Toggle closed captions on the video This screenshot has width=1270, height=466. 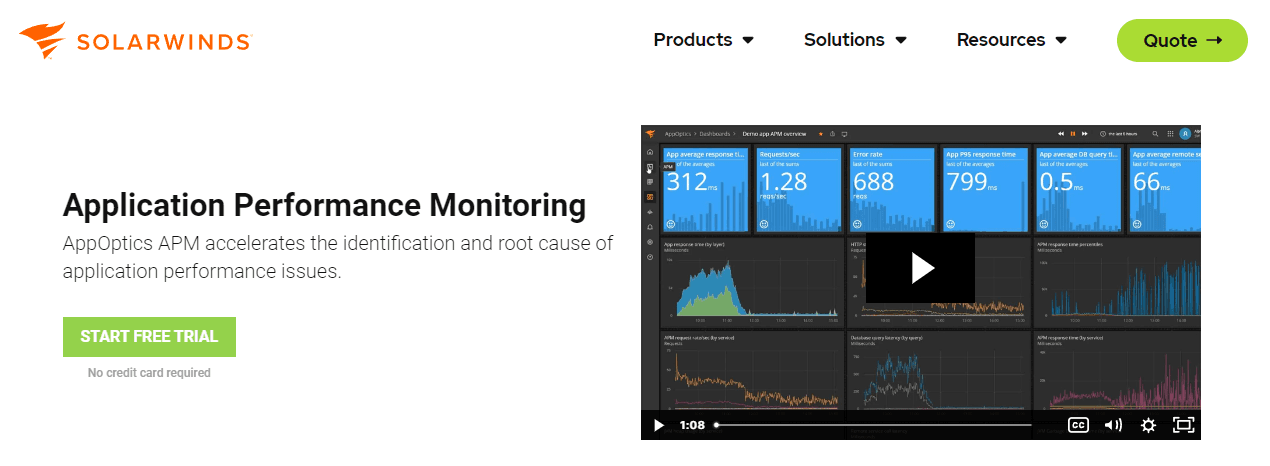pos(1078,425)
